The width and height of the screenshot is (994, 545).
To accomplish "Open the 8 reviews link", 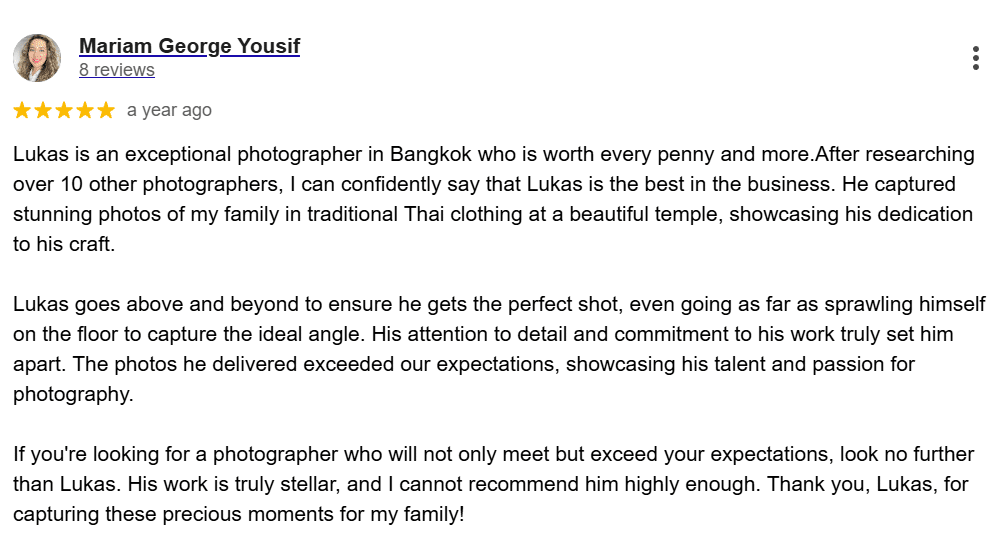I will coord(117,70).
